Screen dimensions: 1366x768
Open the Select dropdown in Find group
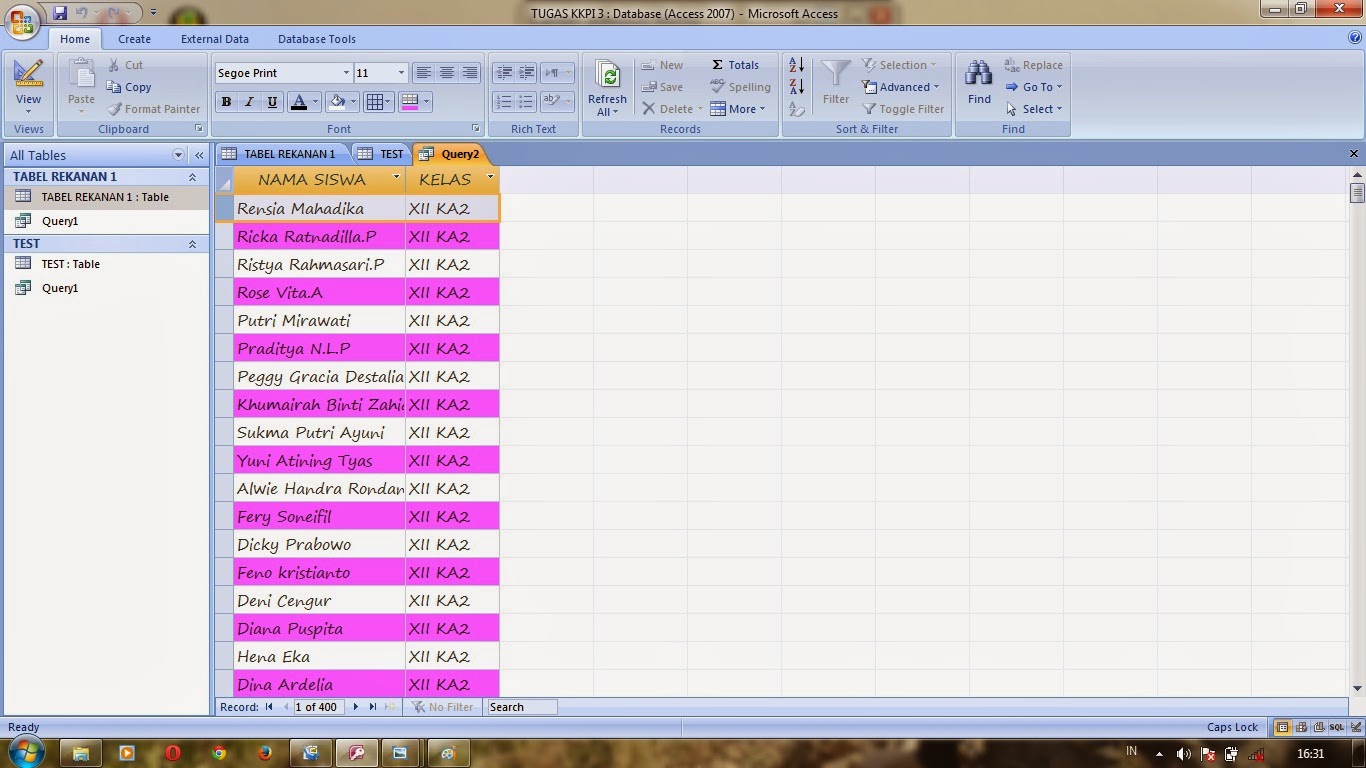click(1034, 109)
